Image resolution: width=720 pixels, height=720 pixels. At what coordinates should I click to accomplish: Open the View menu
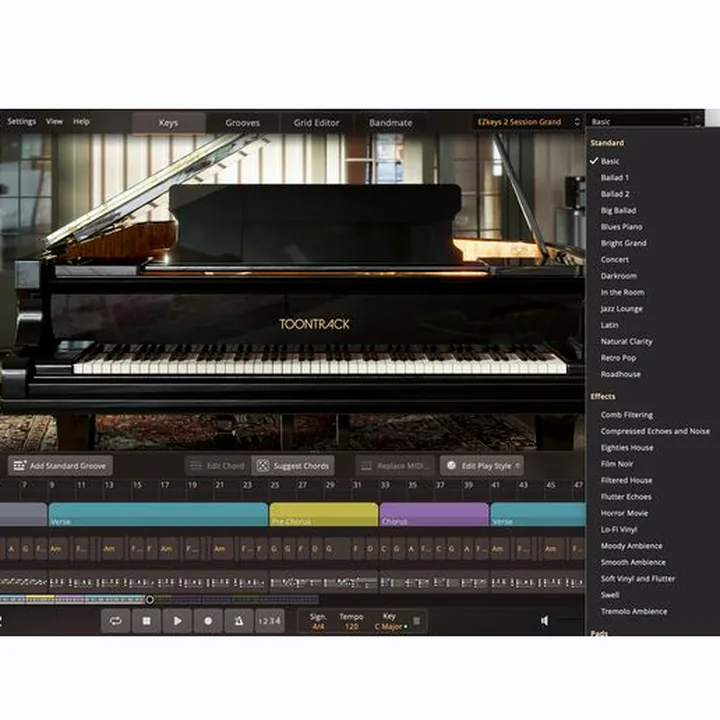click(54, 121)
